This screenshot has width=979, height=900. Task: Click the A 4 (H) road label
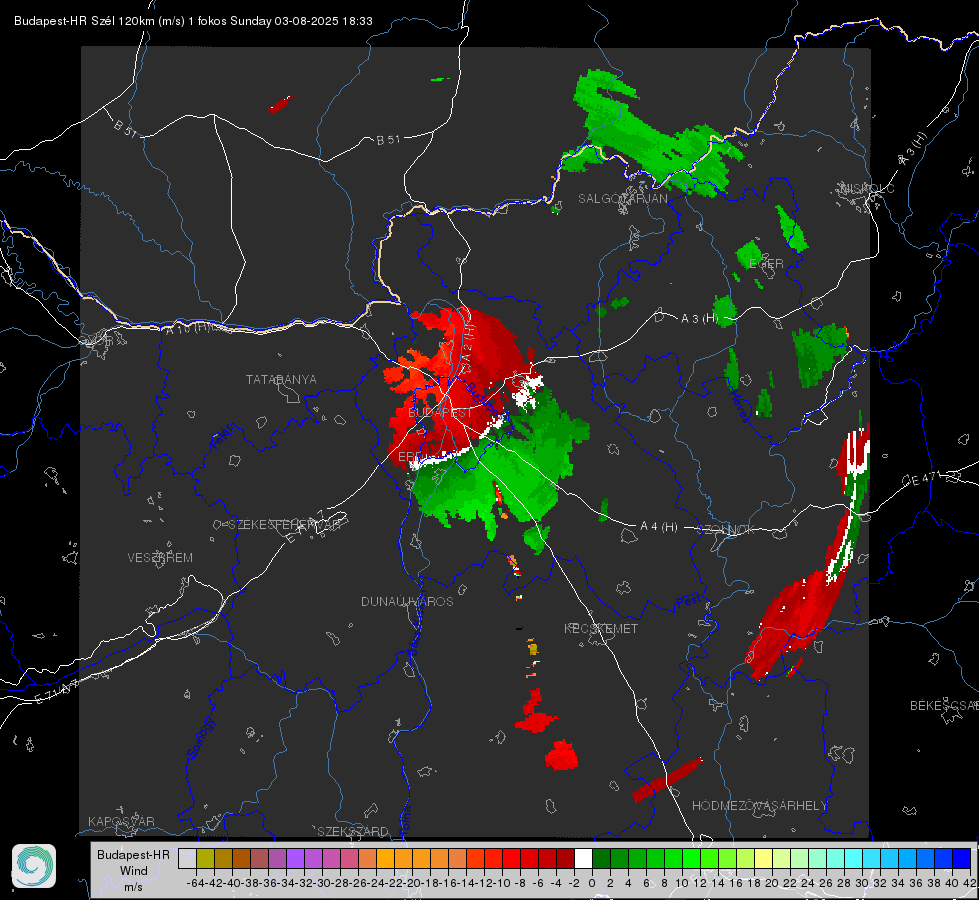coord(659,527)
